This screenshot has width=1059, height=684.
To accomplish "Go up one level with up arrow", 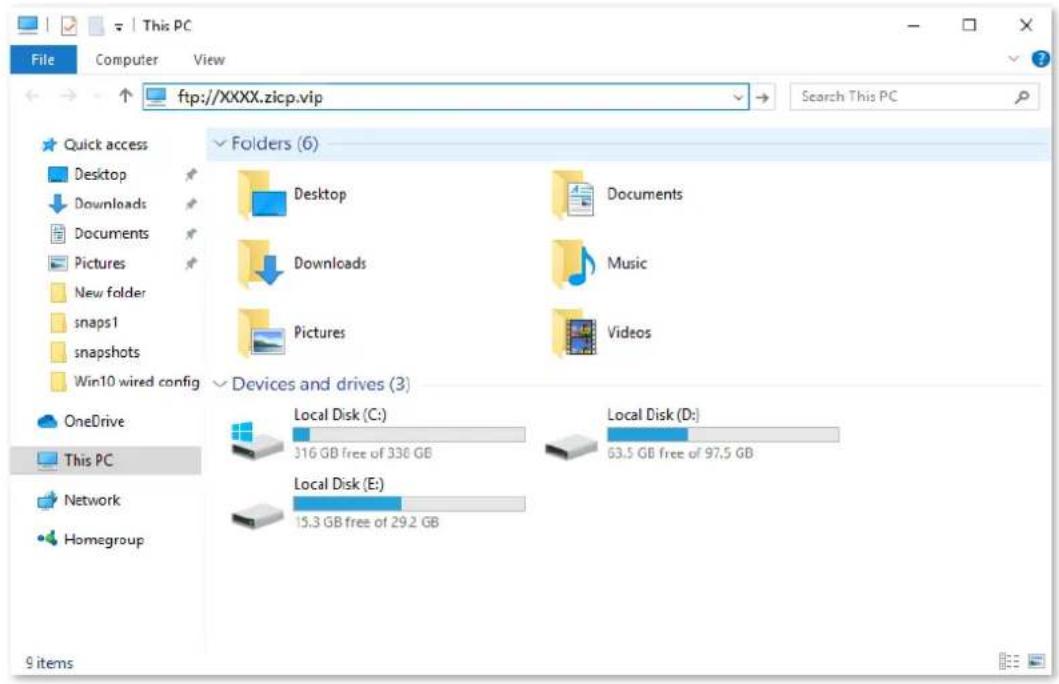I will pos(125,96).
